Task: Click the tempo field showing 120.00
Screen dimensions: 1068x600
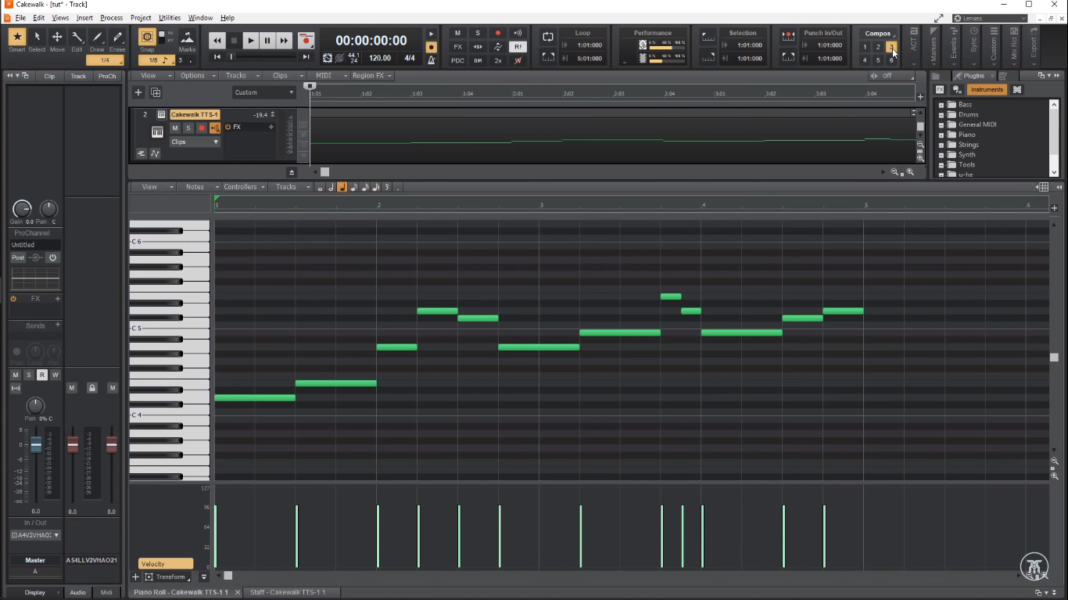Action: coord(379,58)
